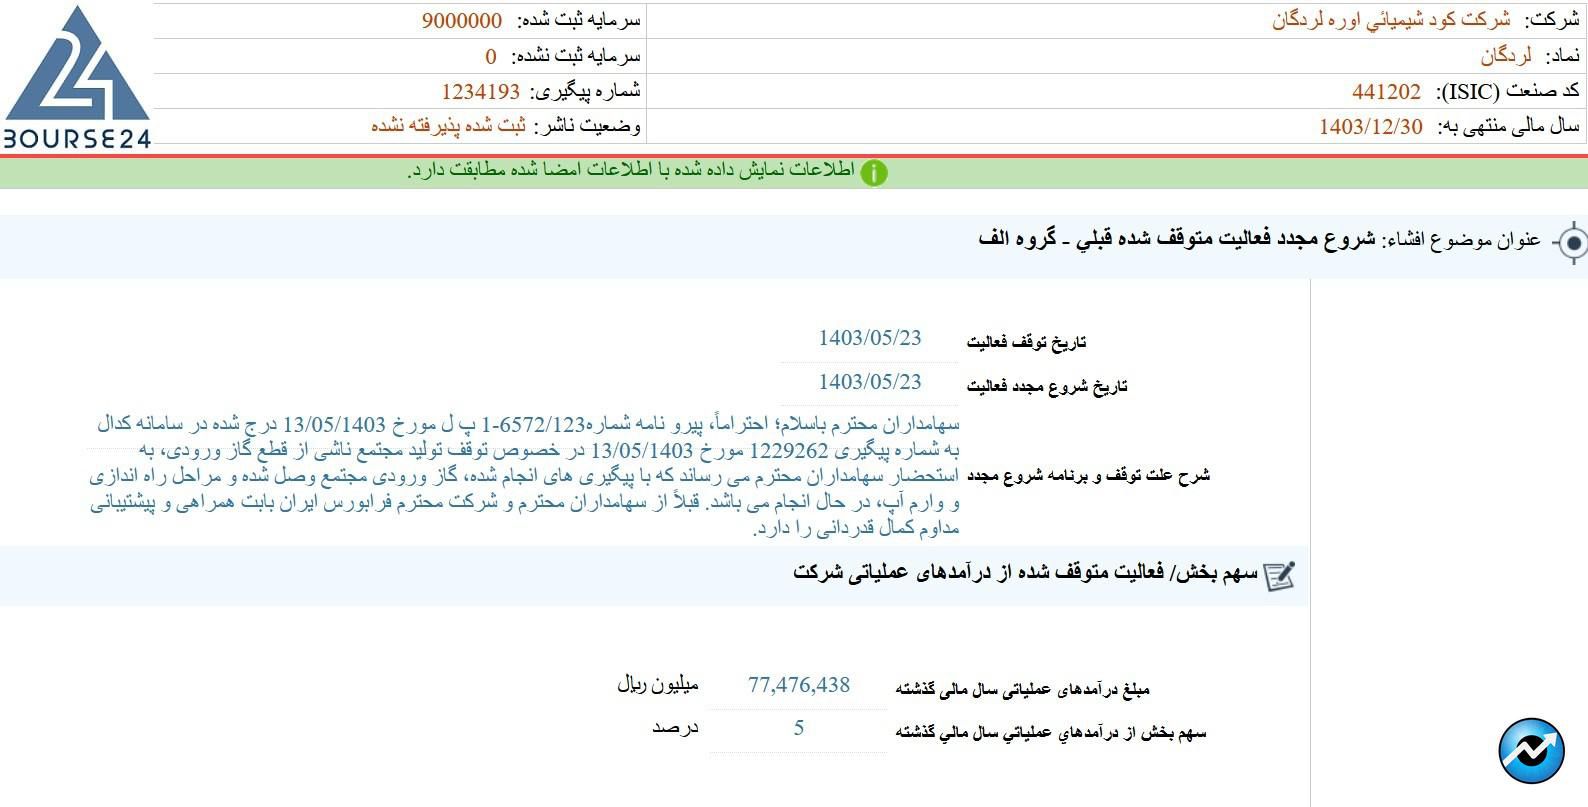Click registered capital value 9000000
Viewport: 1588px width, 807px height.
[461, 20]
